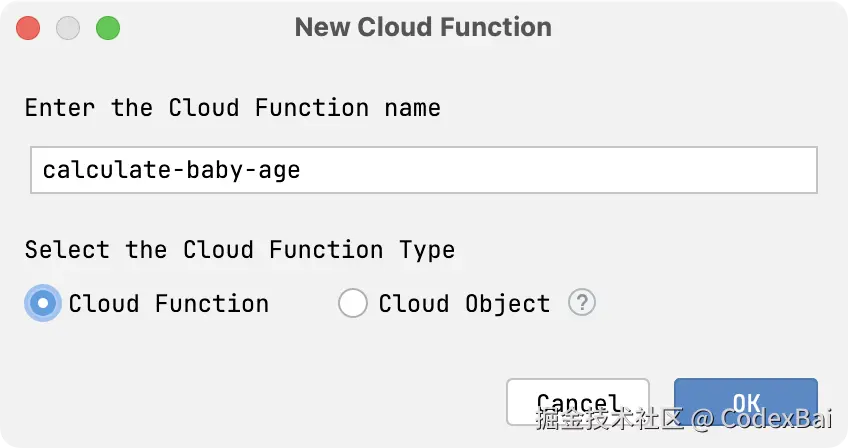Close the dialog with the red button
848x448 pixels.
(28, 28)
